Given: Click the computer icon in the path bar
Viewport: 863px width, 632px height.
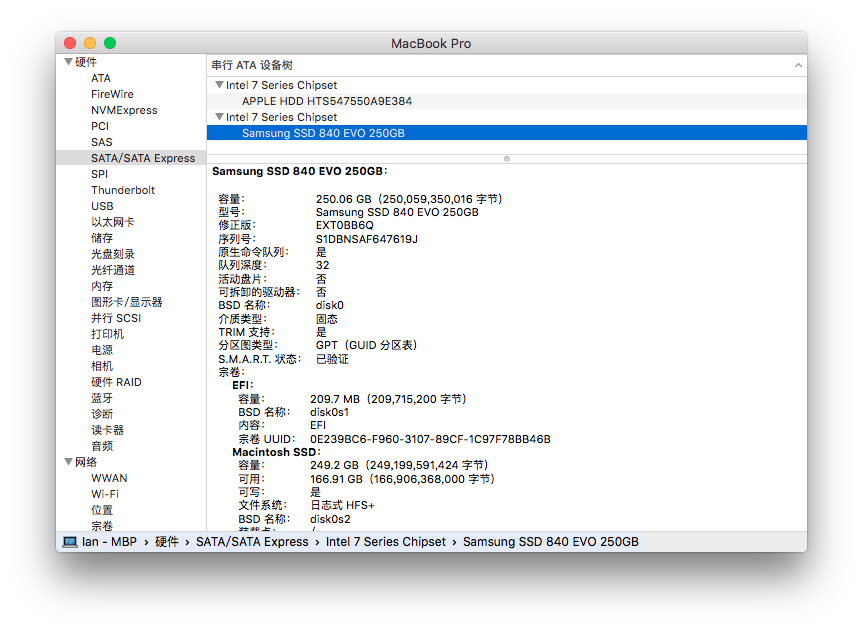Looking at the screenshot, I should click(x=70, y=542).
